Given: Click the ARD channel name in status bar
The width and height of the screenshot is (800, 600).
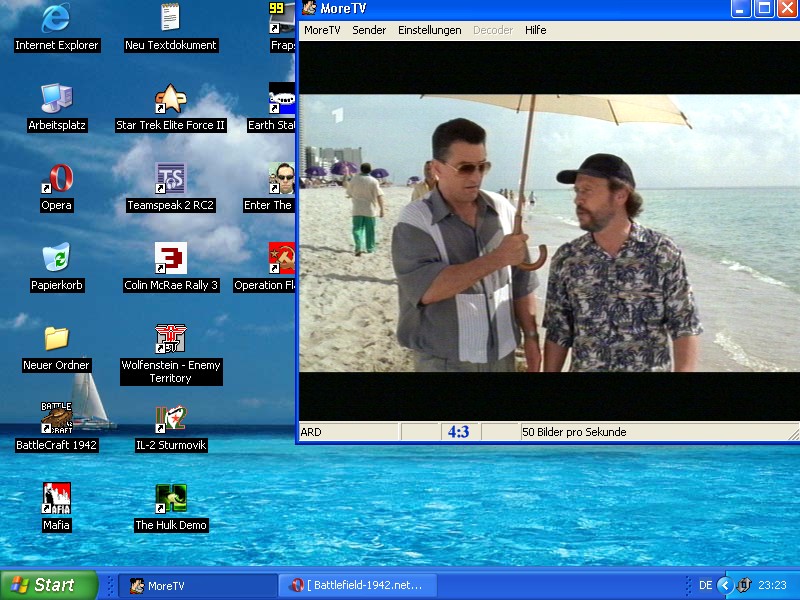Looking at the screenshot, I should click(311, 432).
